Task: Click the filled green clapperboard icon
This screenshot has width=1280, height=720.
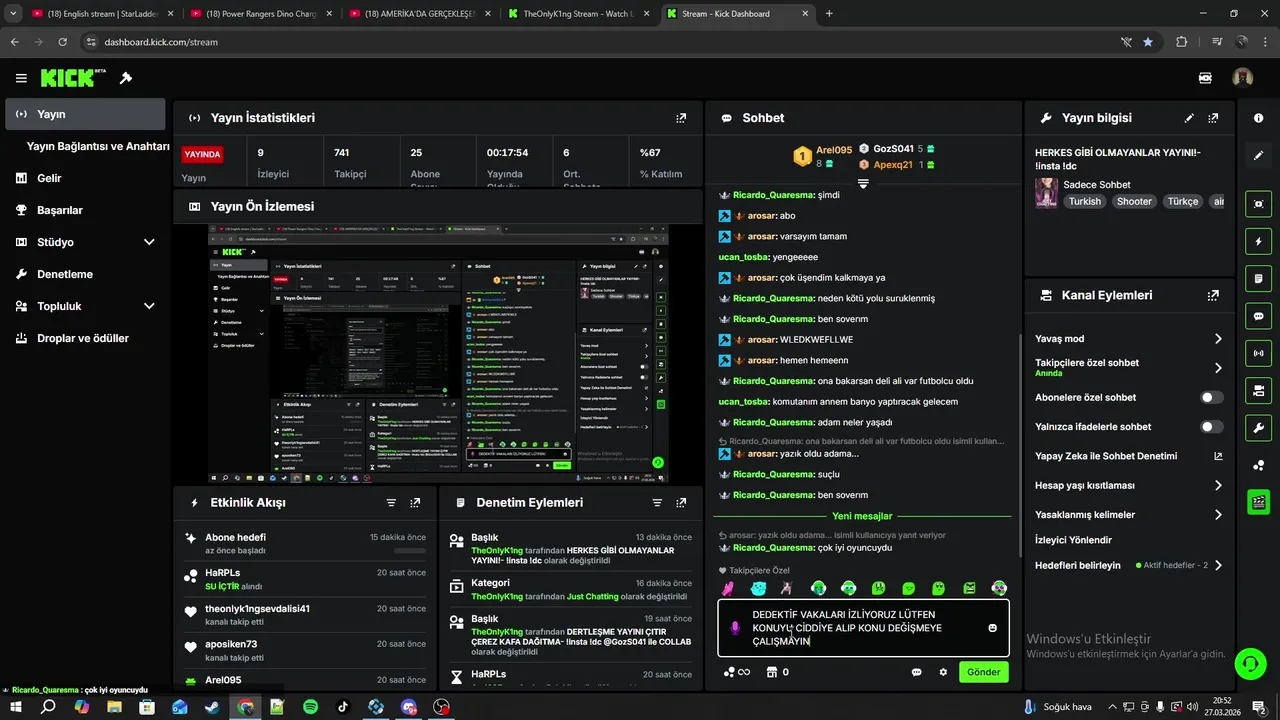Action: 1258,502
